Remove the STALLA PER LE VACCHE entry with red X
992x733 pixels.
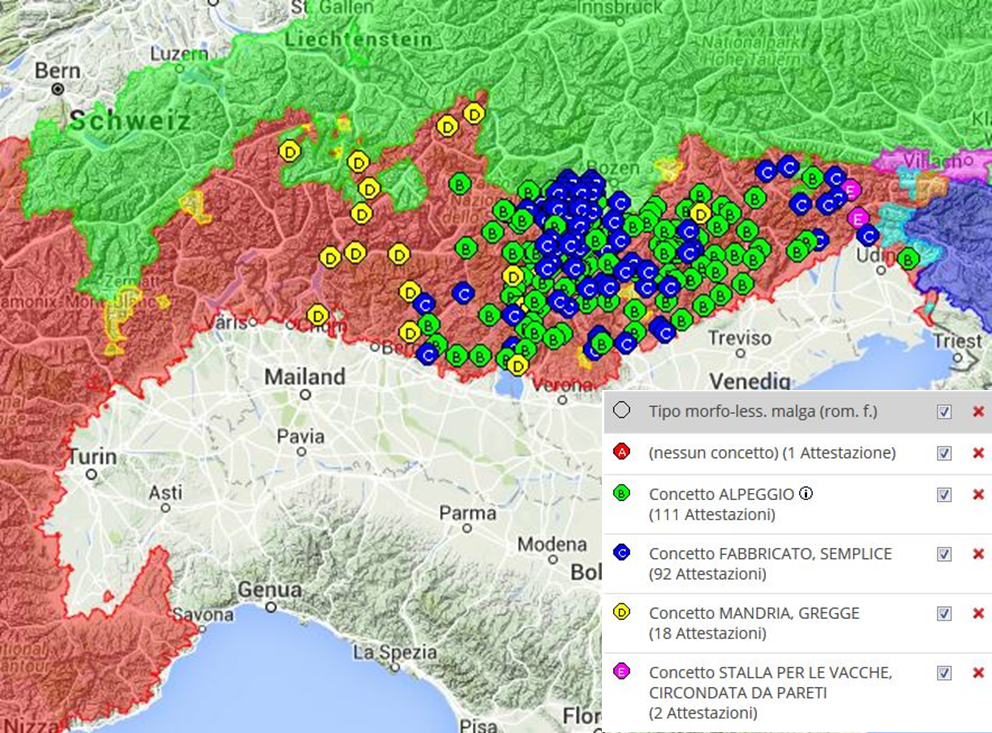click(x=978, y=672)
